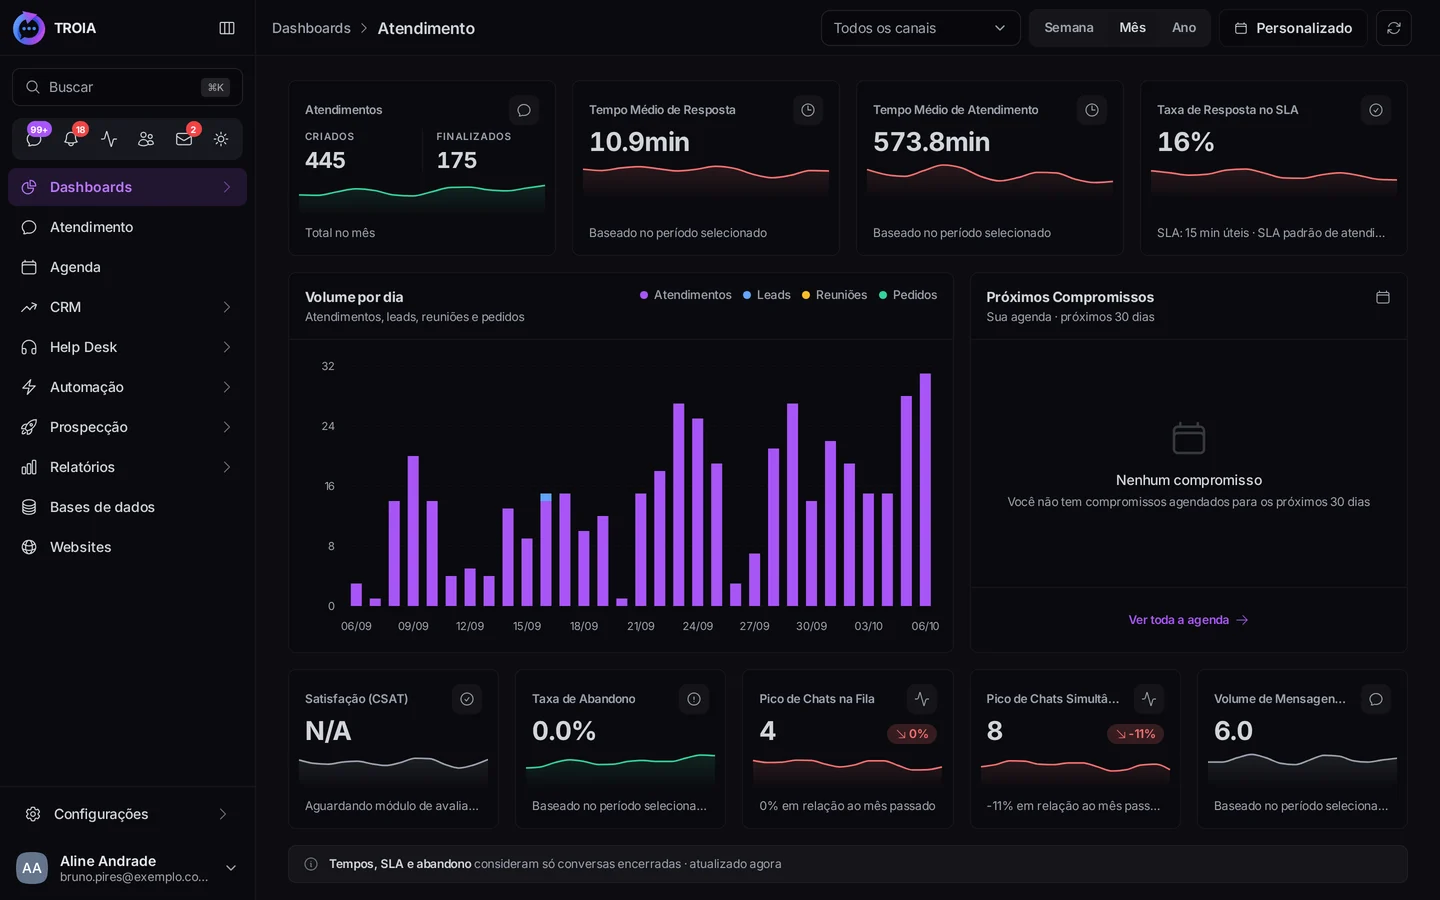
Task: Open the Todos os canais dropdown
Action: click(920, 28)
